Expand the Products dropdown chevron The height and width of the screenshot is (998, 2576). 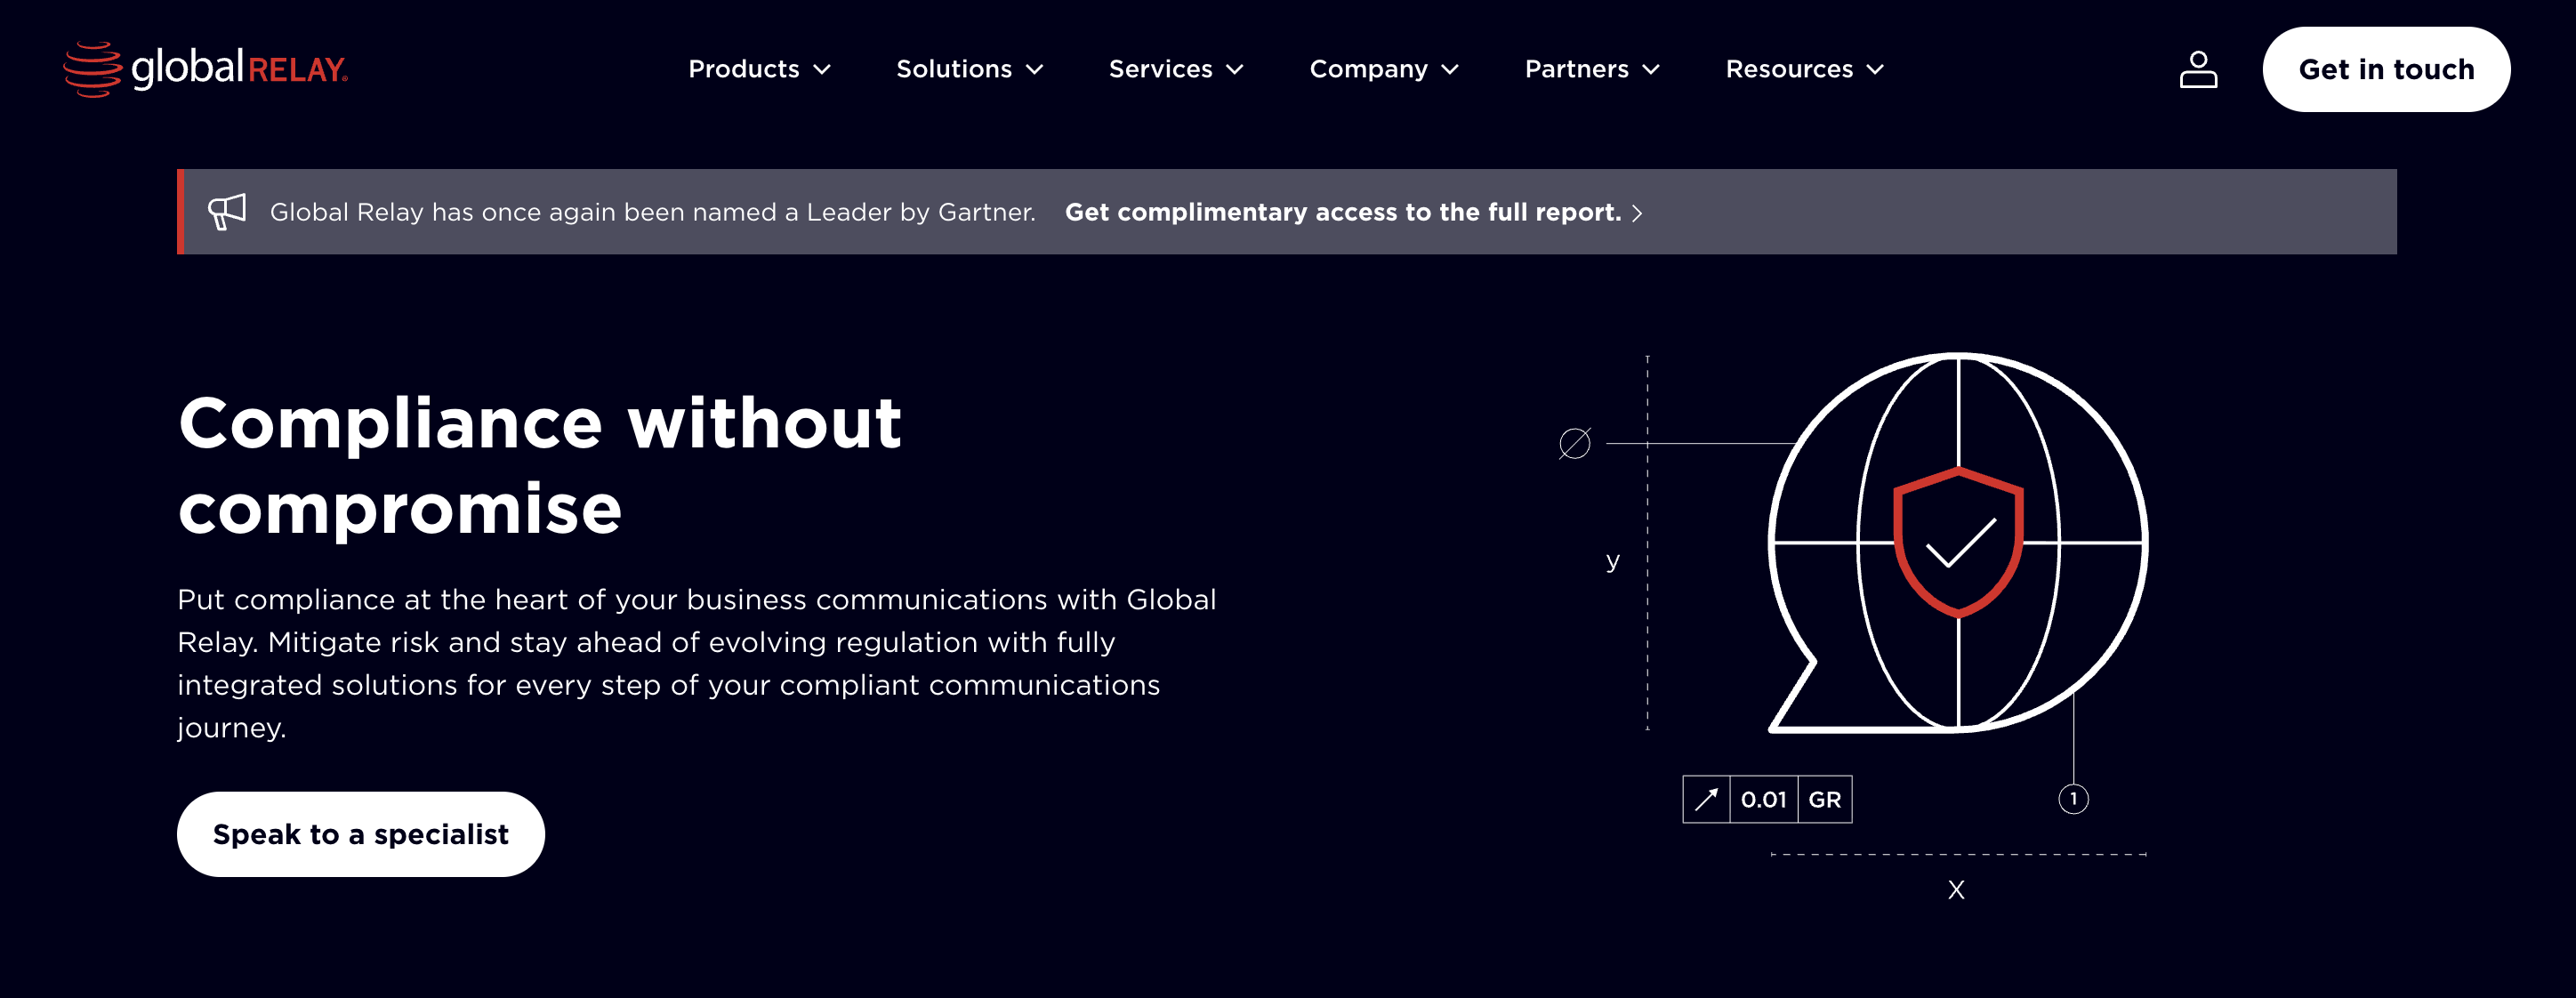click(822, 70)
